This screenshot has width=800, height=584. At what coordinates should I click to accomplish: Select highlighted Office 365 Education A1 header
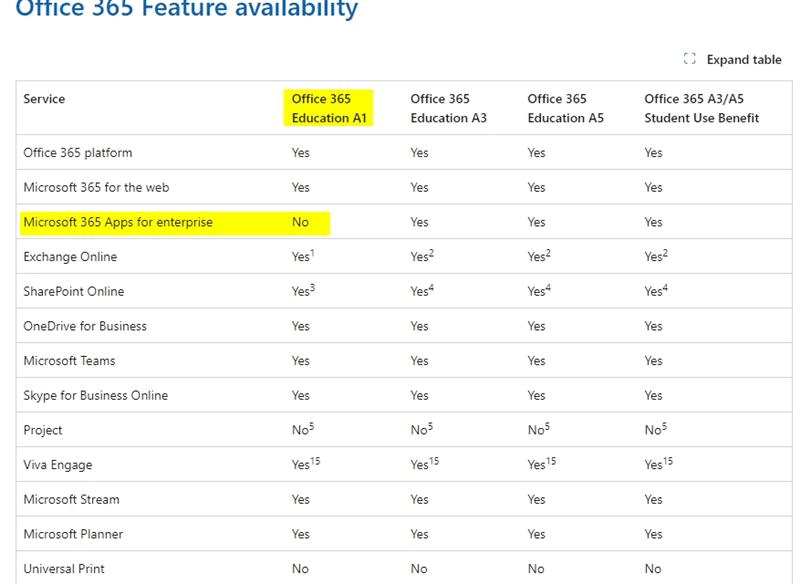pos(329,108)
